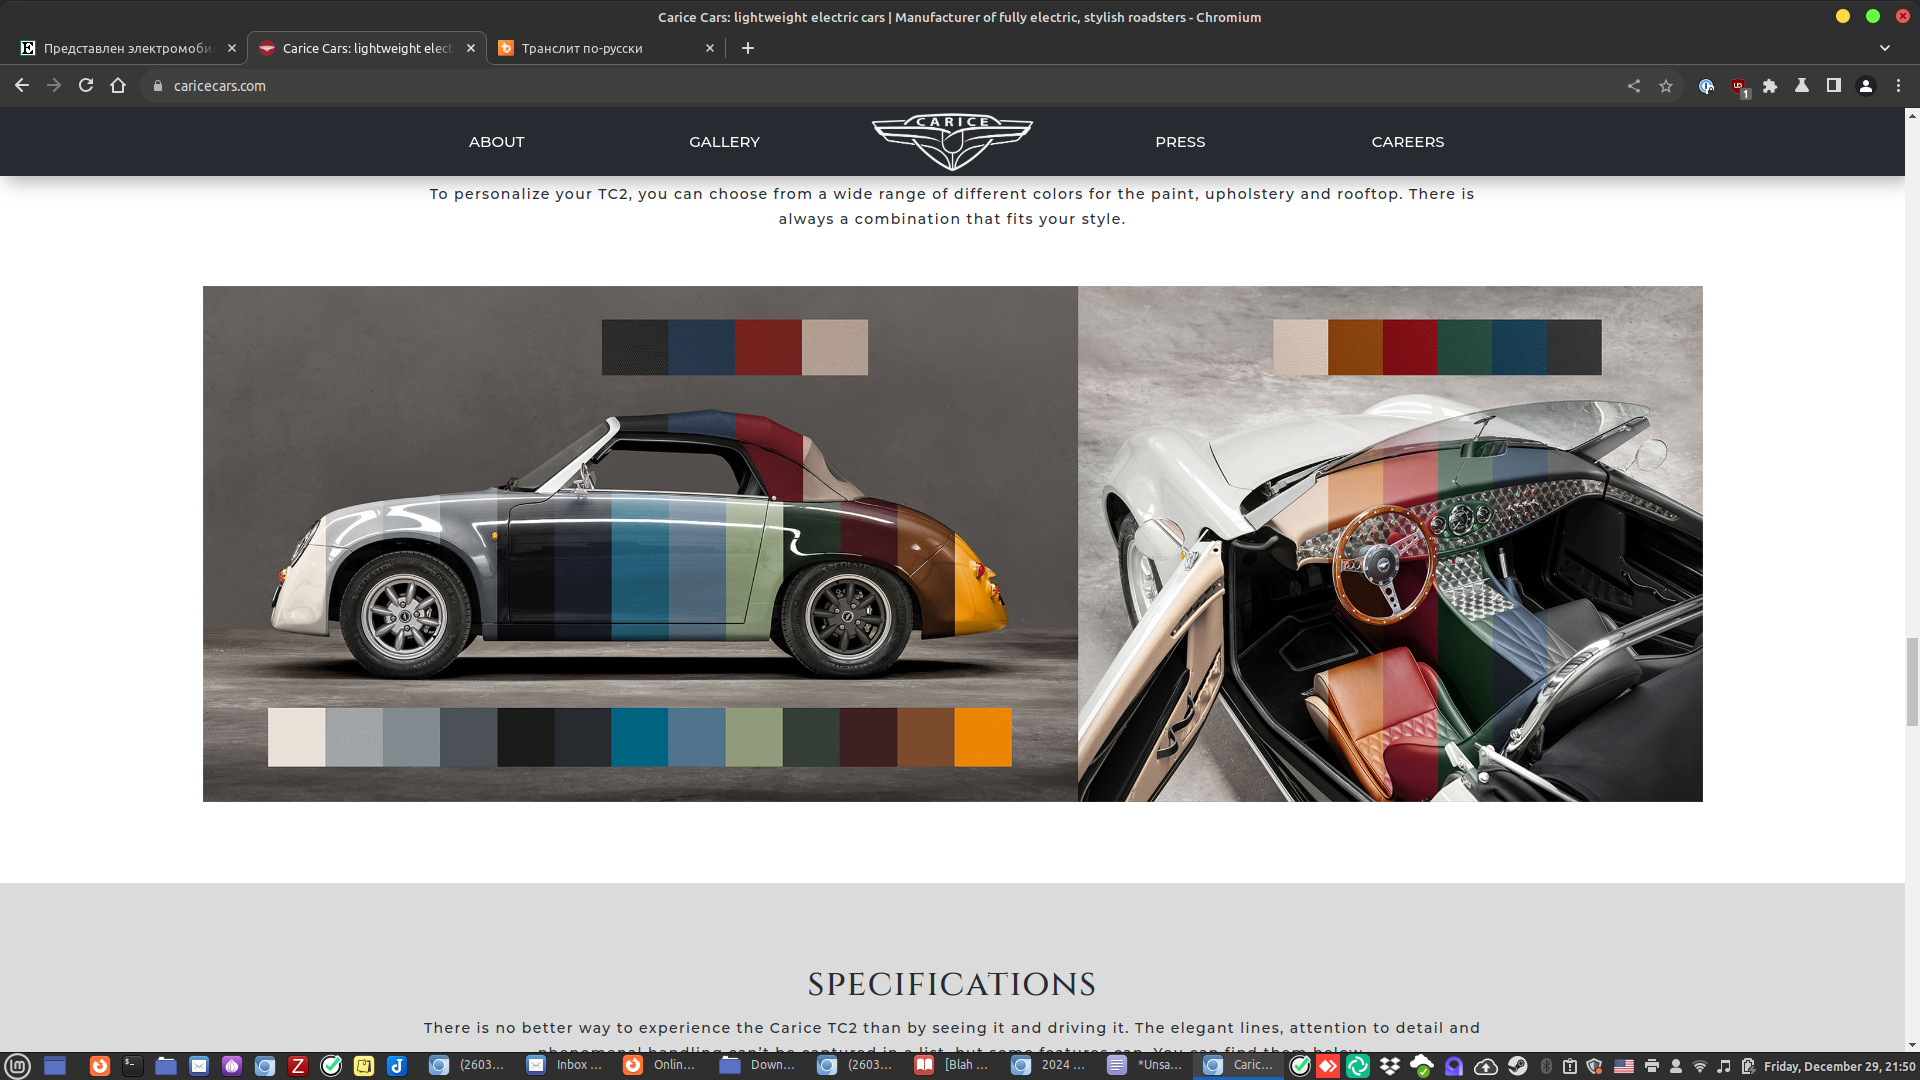Open a new tab with plus button

click(x=748, y=48)
